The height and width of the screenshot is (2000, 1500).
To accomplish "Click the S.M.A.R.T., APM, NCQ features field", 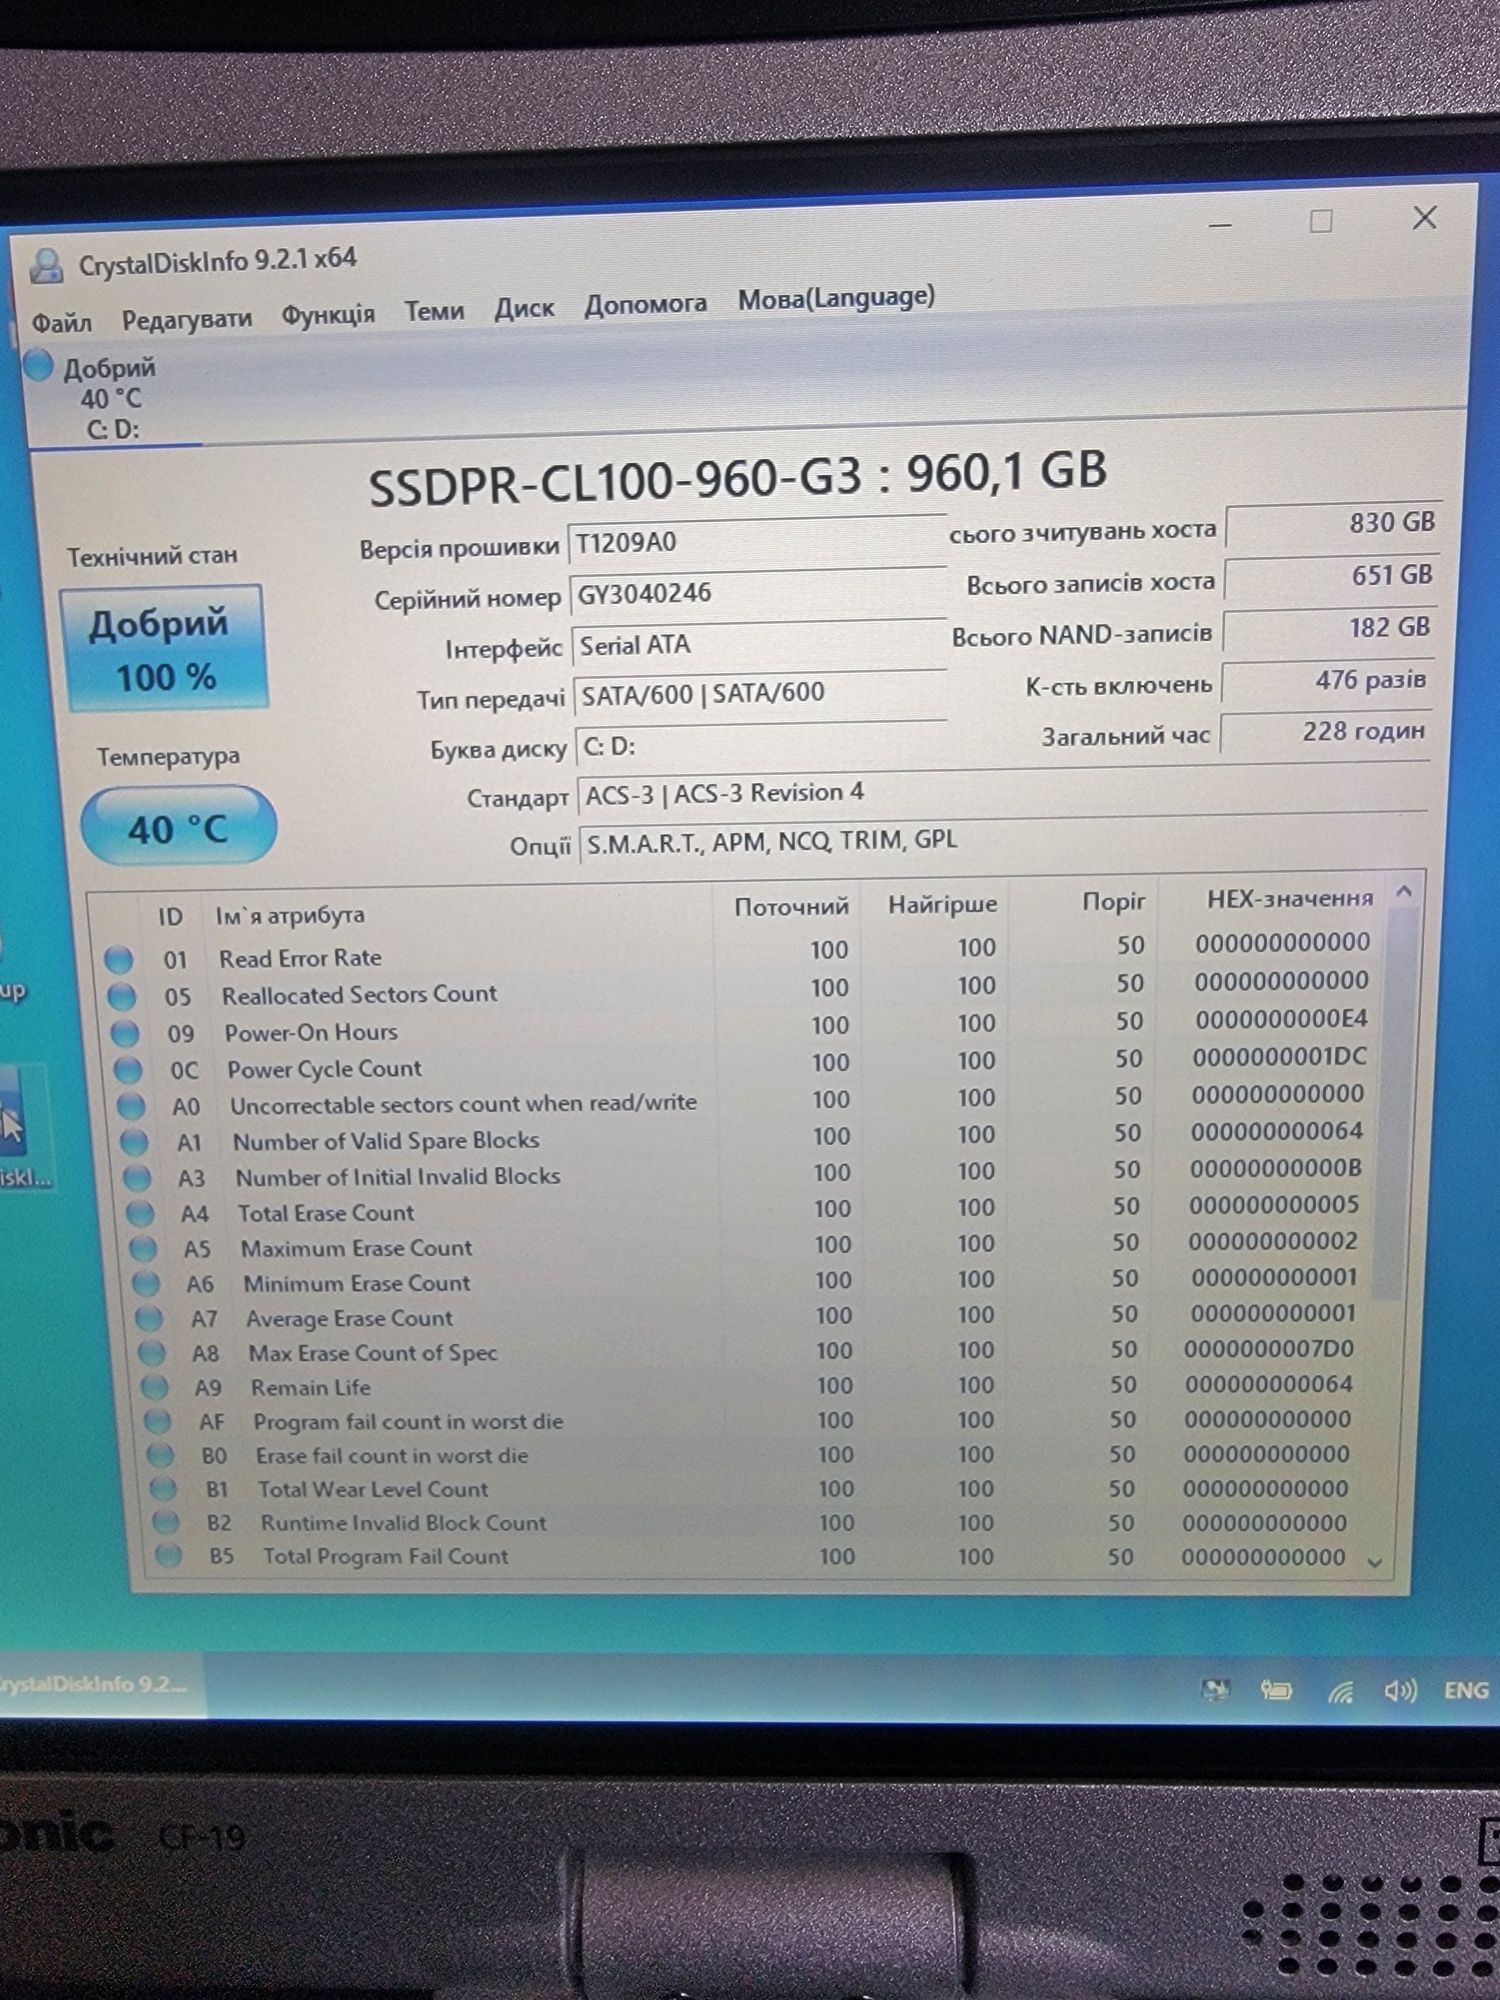I will 1002,840.
